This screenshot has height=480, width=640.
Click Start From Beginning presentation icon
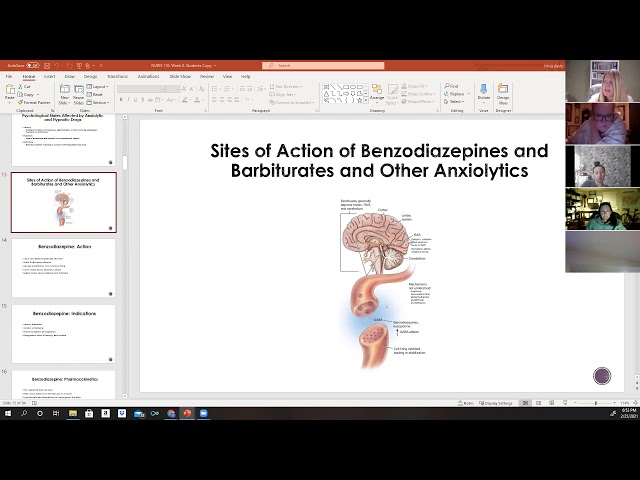79,65
